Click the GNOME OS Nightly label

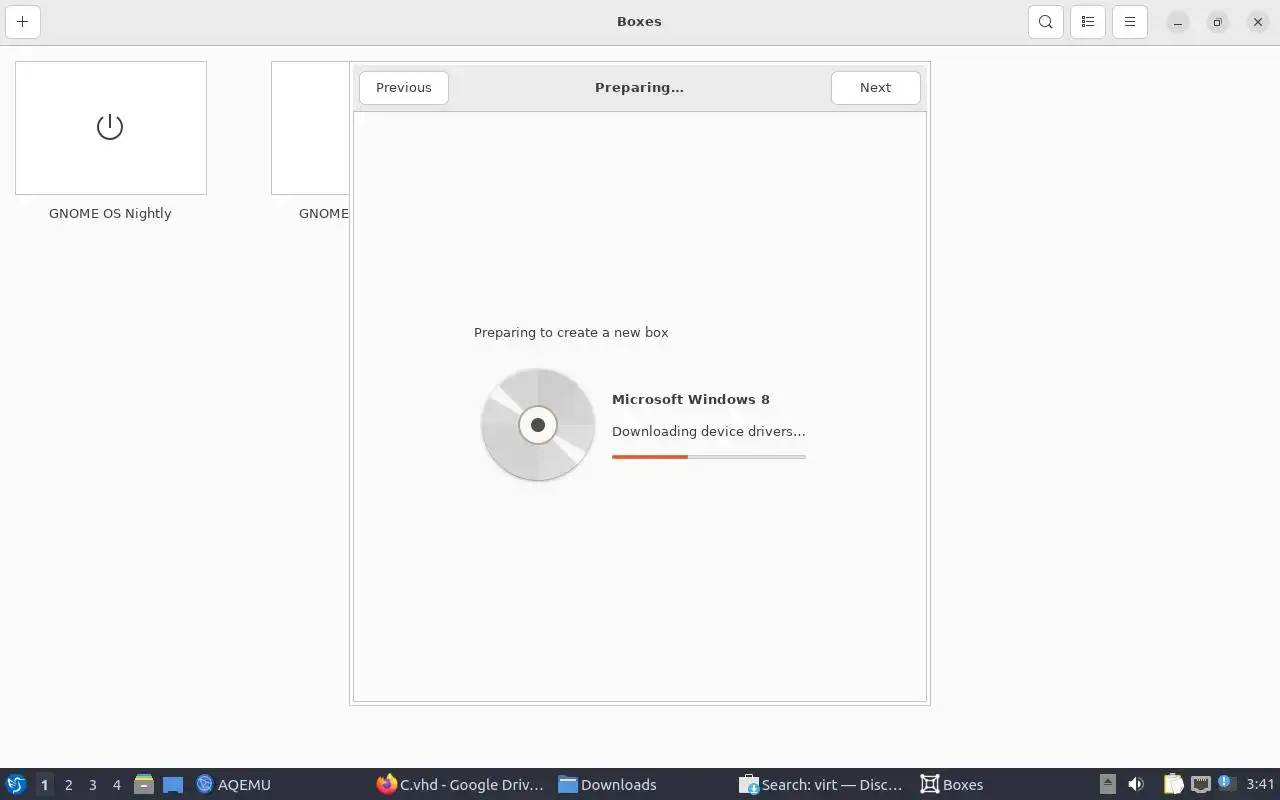tap(110, 213)
